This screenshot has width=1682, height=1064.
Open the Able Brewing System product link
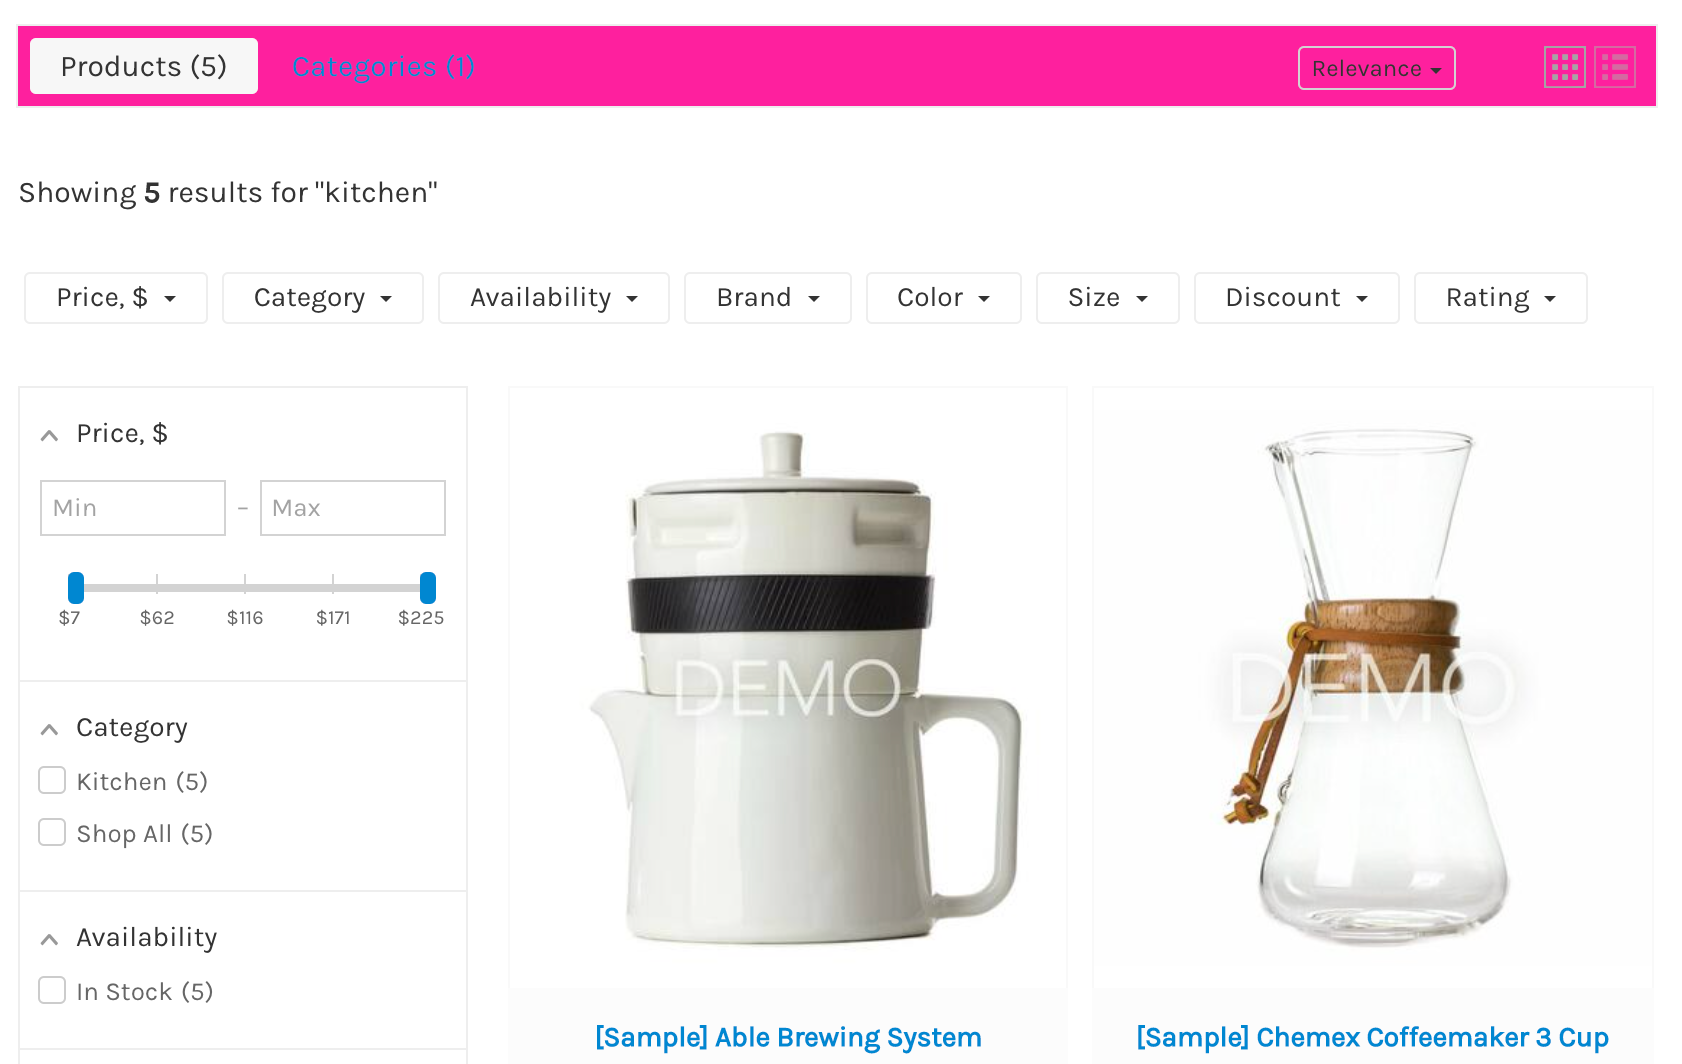(788, 1037)
